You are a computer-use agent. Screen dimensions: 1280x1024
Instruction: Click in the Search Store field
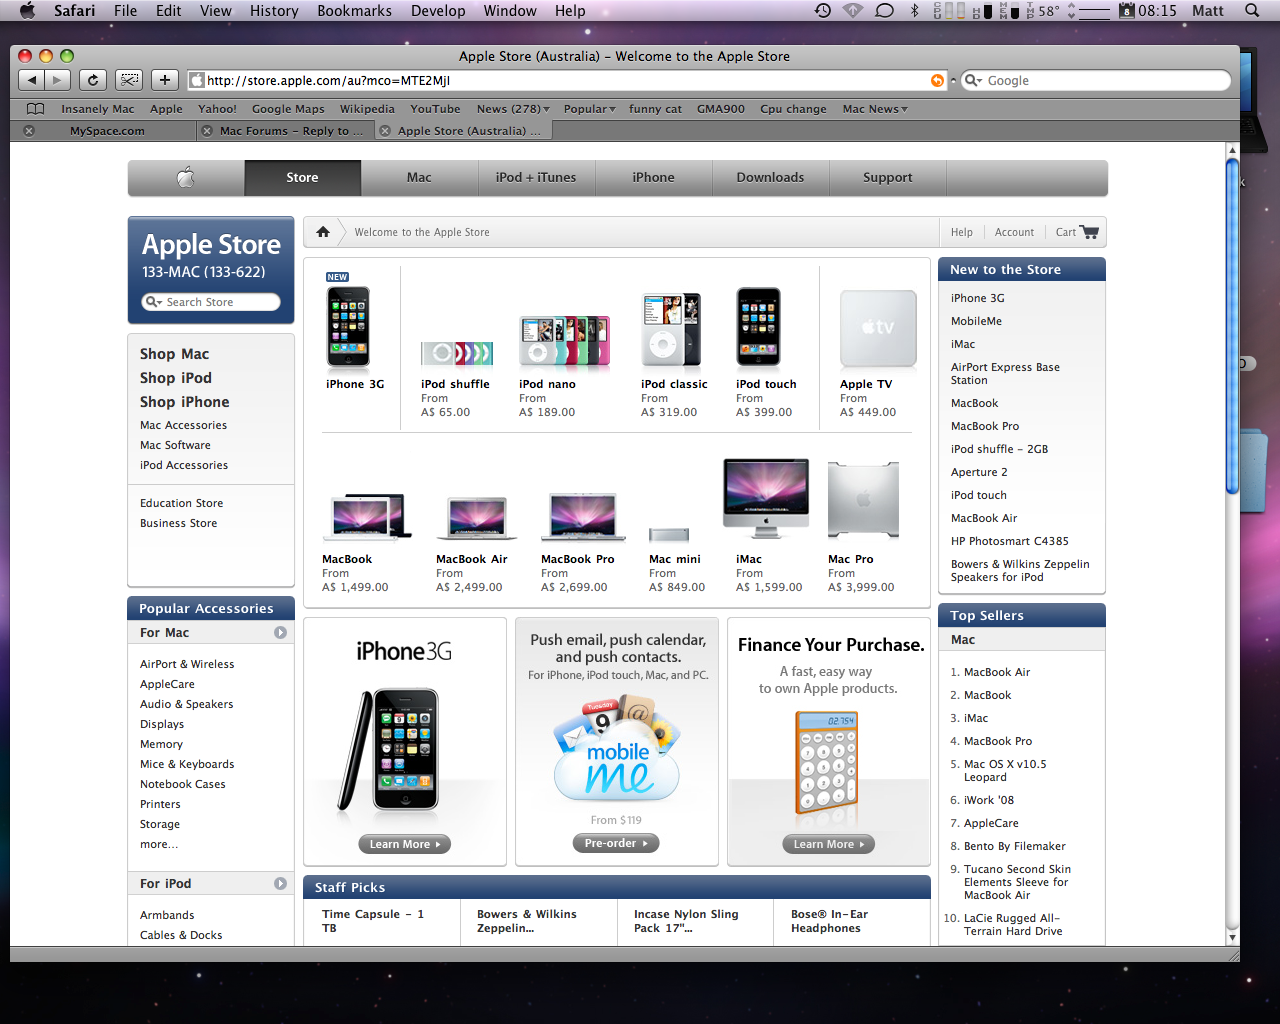click(211, 302)
